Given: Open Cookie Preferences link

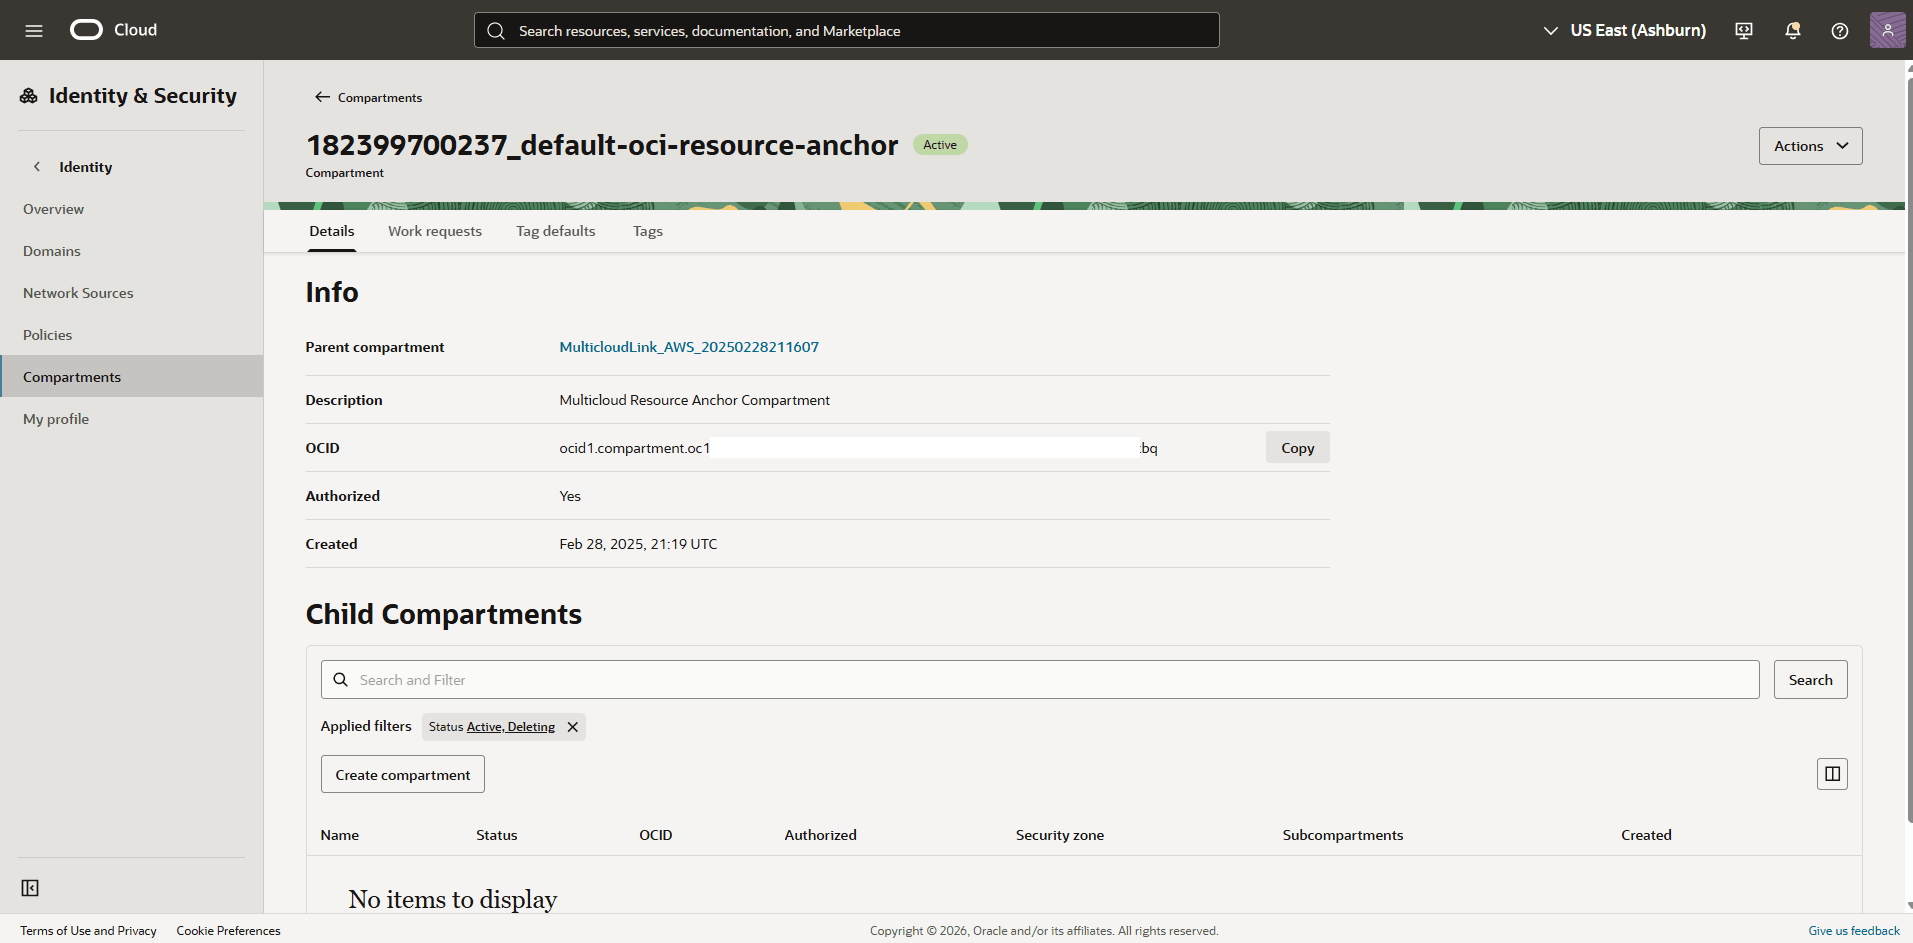Looking at the screenshot, I should [229, 931].
